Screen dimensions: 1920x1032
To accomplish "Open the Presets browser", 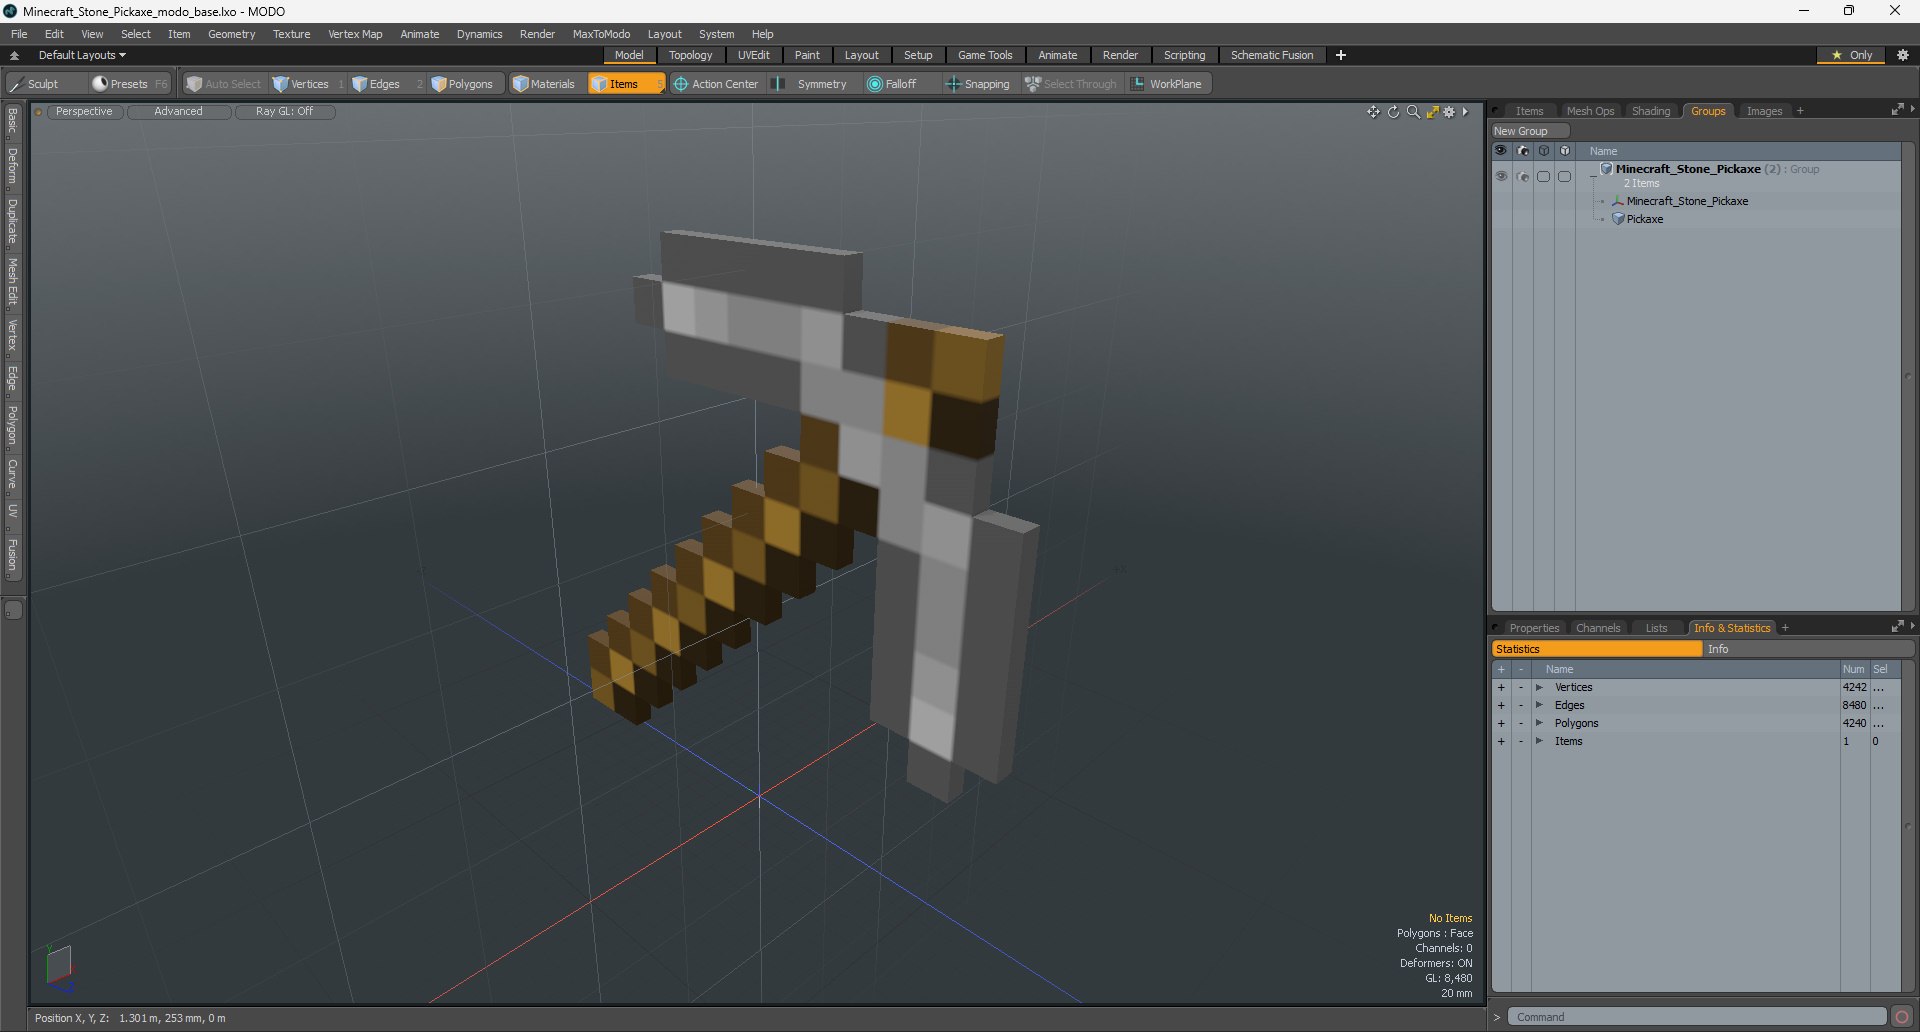I will (x=128, y=84).
